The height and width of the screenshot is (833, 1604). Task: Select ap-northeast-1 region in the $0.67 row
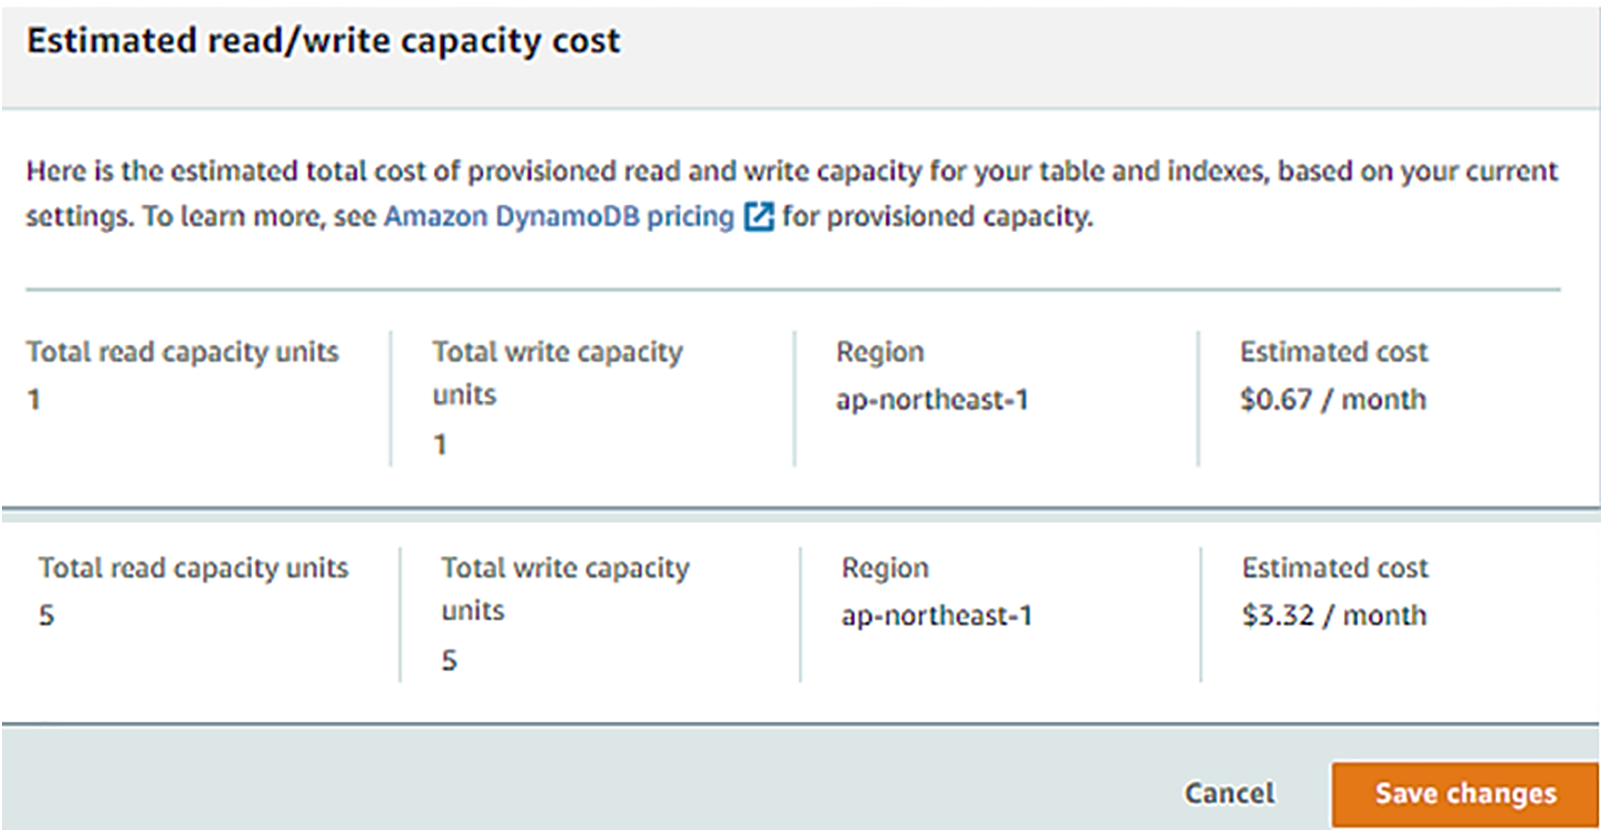pos(931,400)
